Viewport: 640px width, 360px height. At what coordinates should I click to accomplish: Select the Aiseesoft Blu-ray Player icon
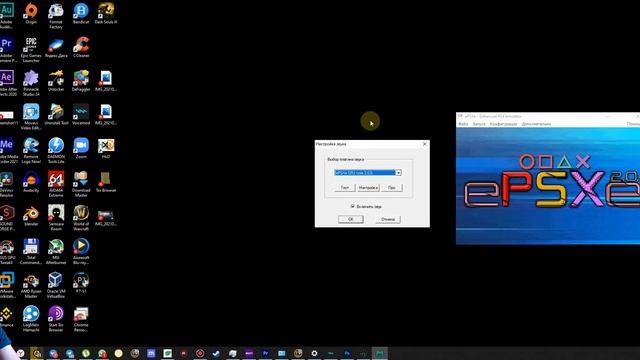pyautogui.click(x=81, y=251)
